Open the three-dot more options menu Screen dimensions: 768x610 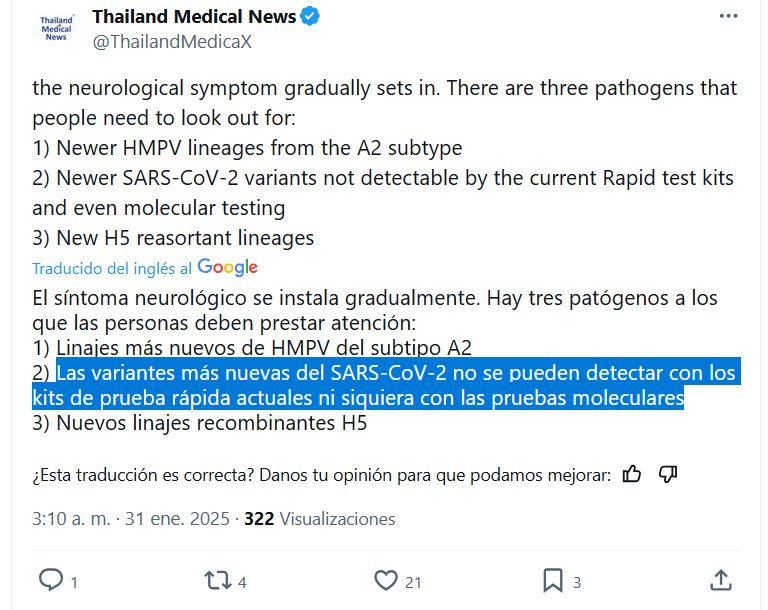pyautogui.click(x=737, y=17)
